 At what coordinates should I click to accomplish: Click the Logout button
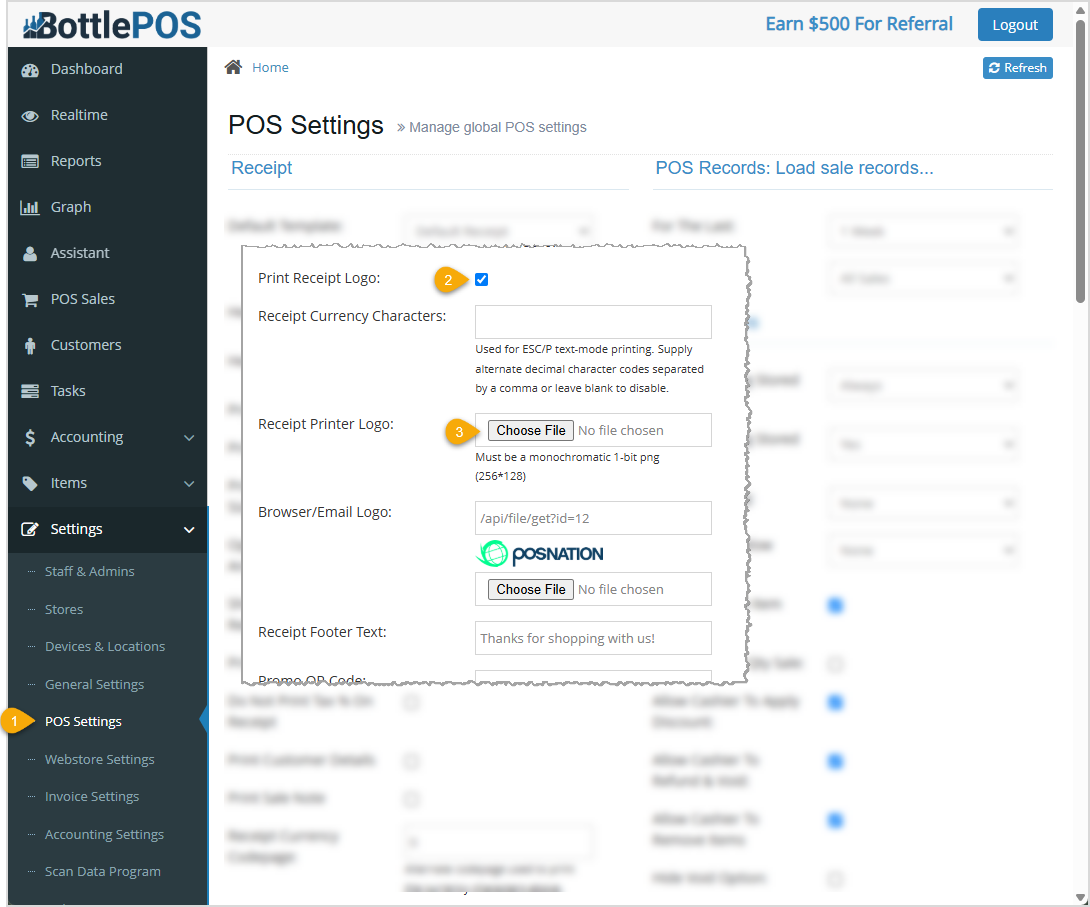(1015, 24)
